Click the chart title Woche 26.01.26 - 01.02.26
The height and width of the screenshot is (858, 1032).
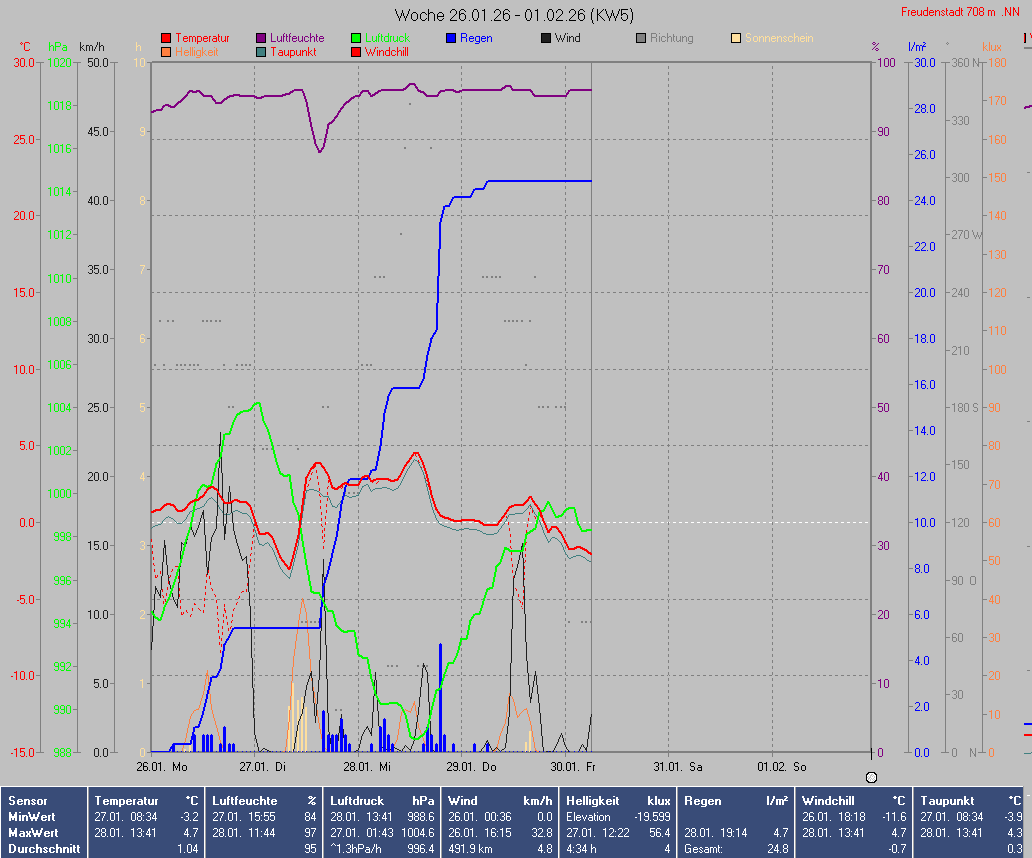click(514, 15)
